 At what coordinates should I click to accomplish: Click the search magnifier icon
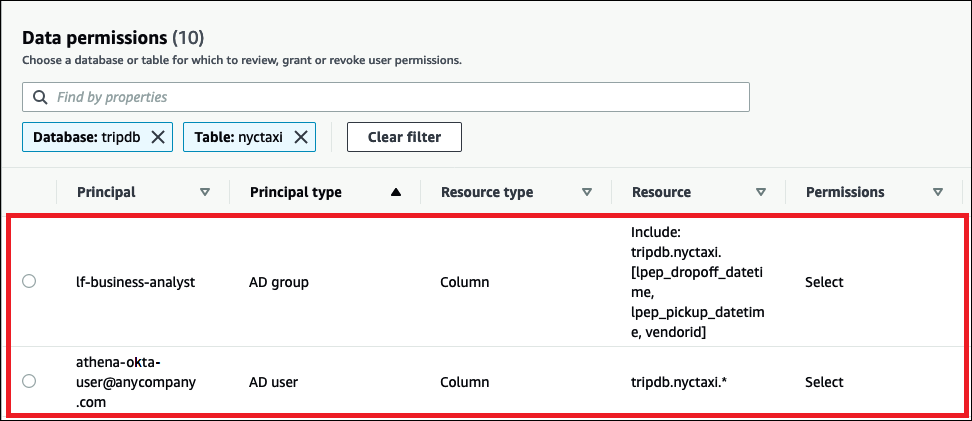coord(40,98)
